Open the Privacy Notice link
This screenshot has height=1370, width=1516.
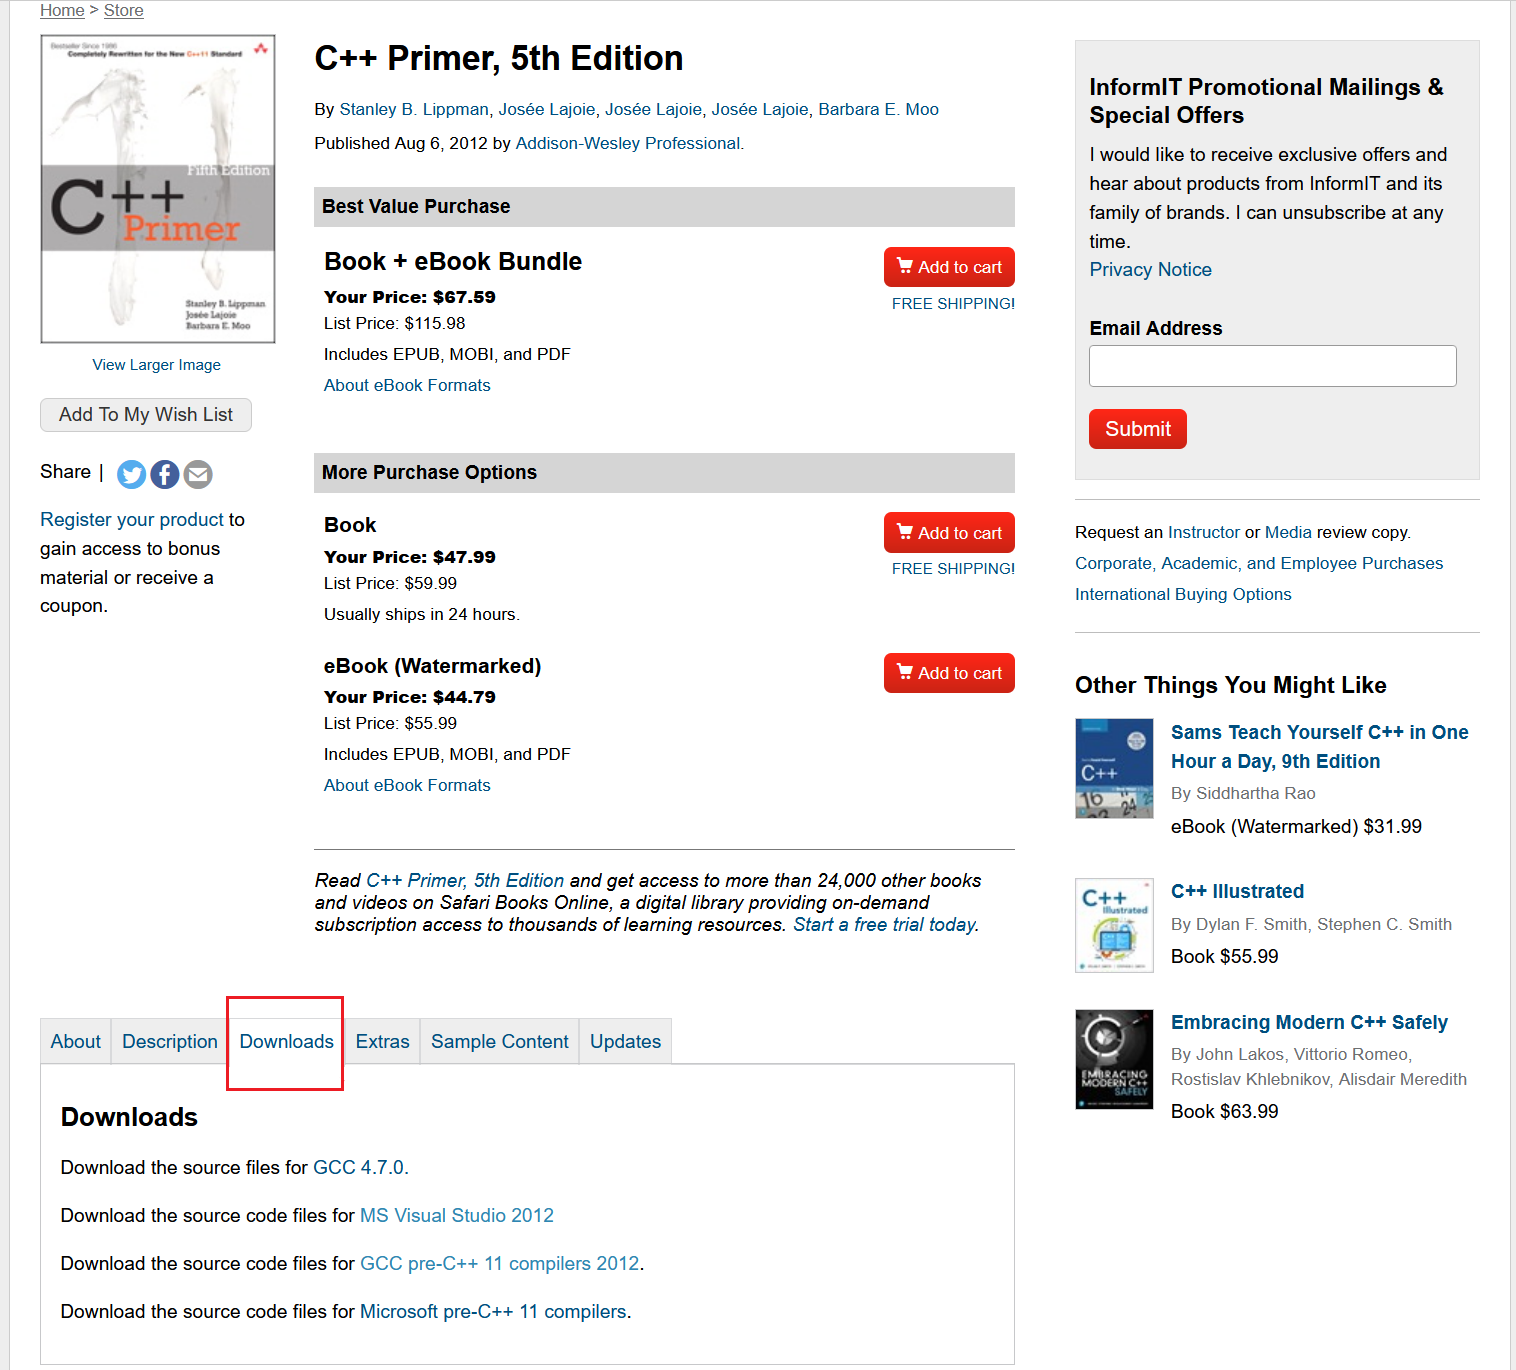point(1150,269)
